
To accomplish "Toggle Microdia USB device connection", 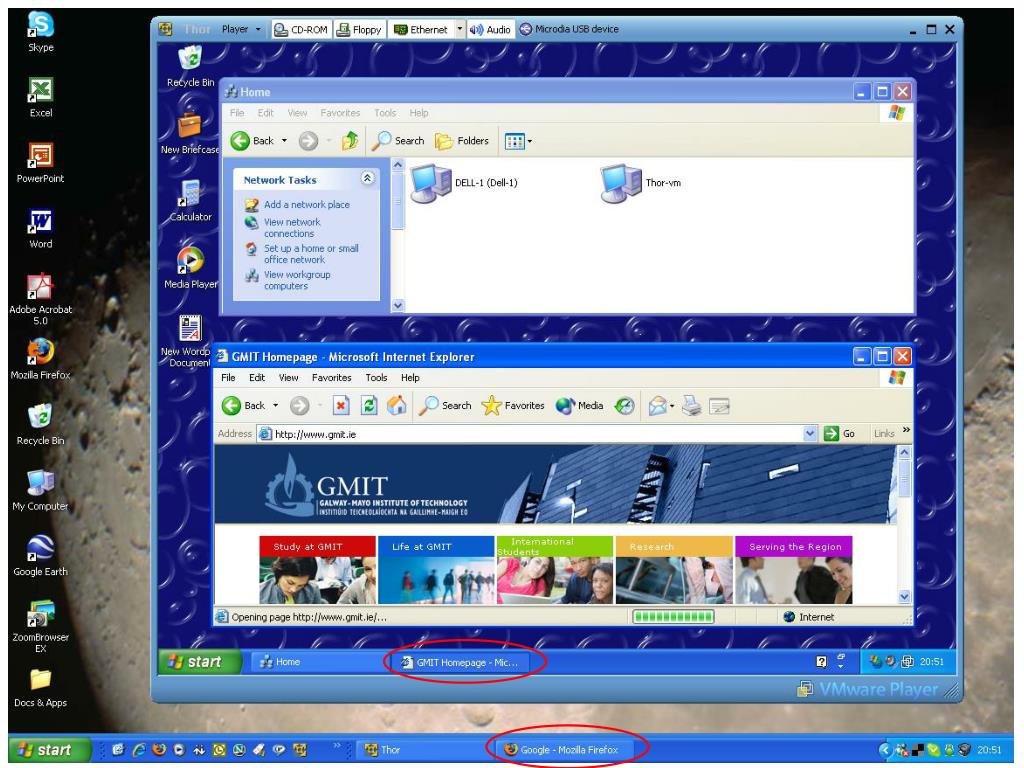I will pos(569,29).
